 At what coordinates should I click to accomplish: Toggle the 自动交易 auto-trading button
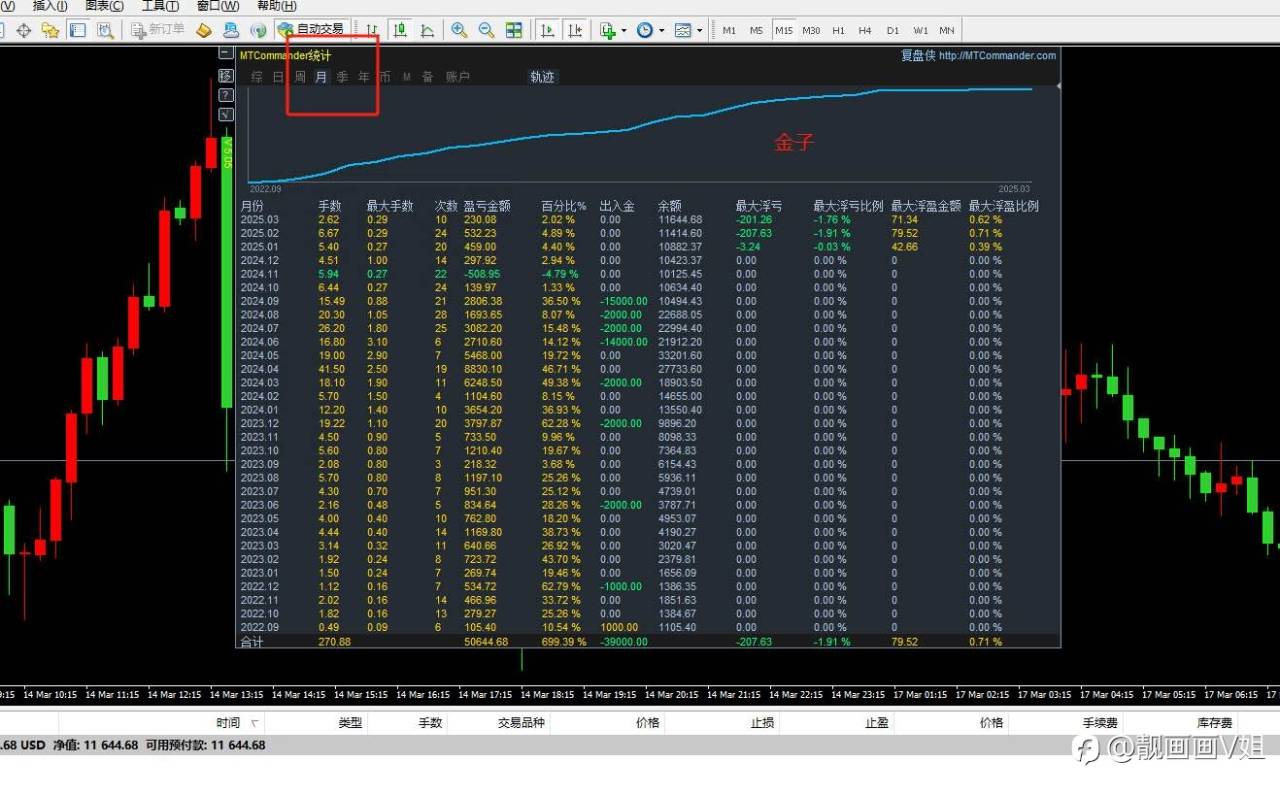pos(311,30)
